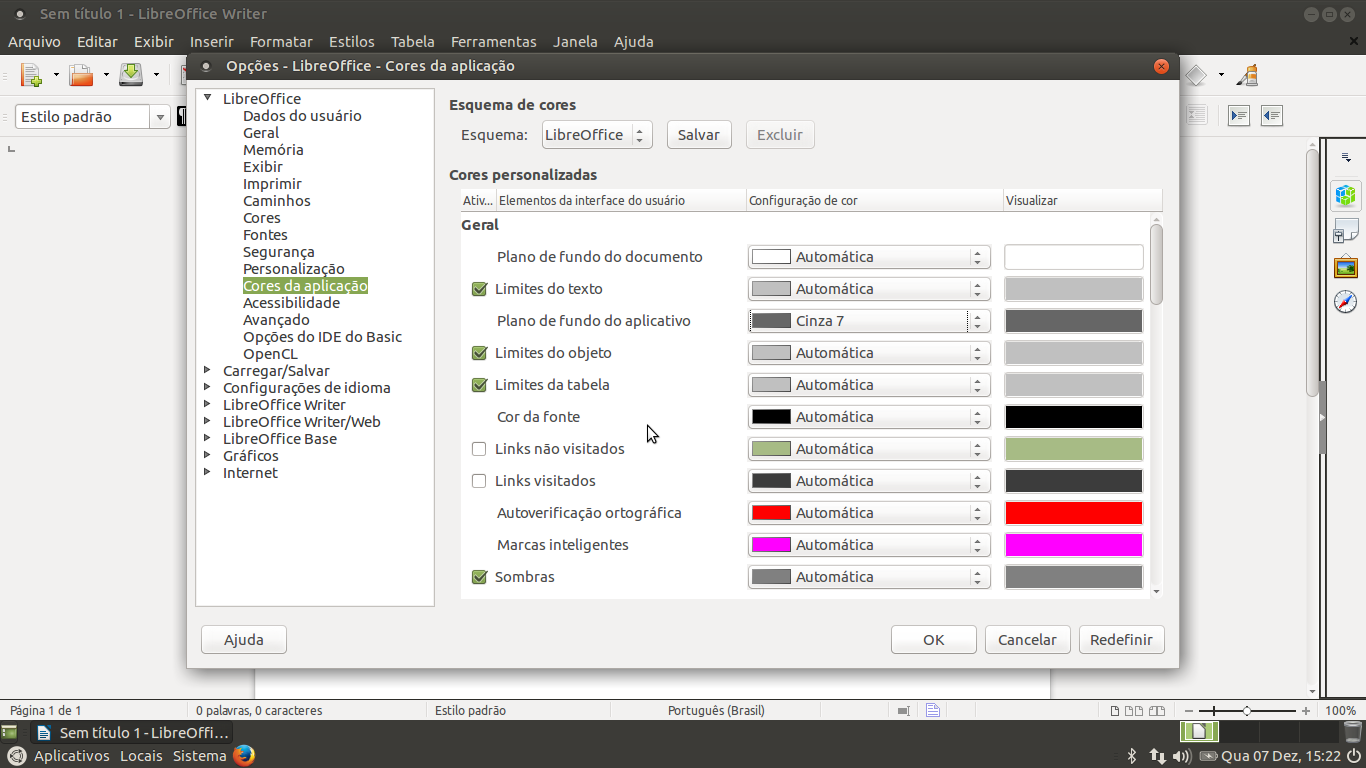Open color dropdown for Cor da fonte
The width and height of the screenshot is (1366, 768).
(869, 417)
